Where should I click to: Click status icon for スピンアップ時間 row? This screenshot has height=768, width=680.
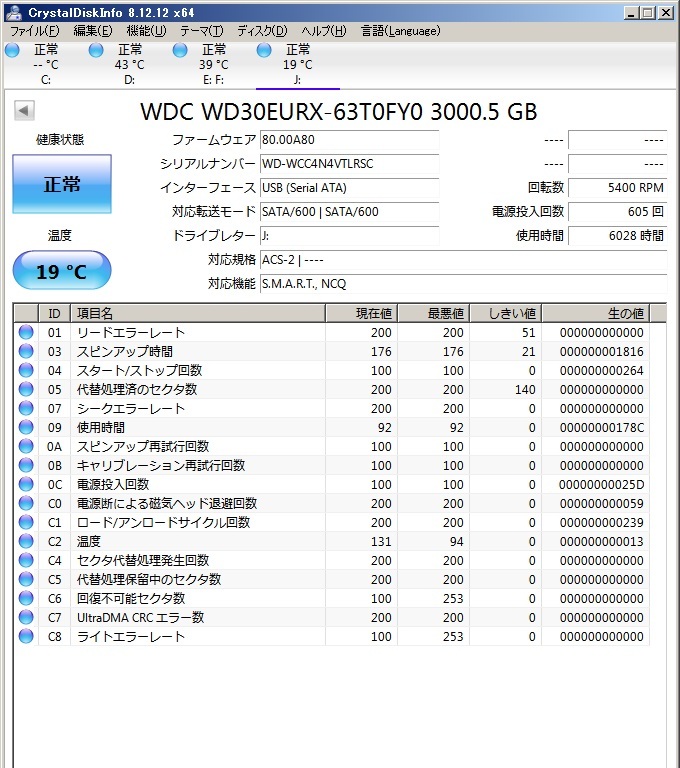(26, 351)
